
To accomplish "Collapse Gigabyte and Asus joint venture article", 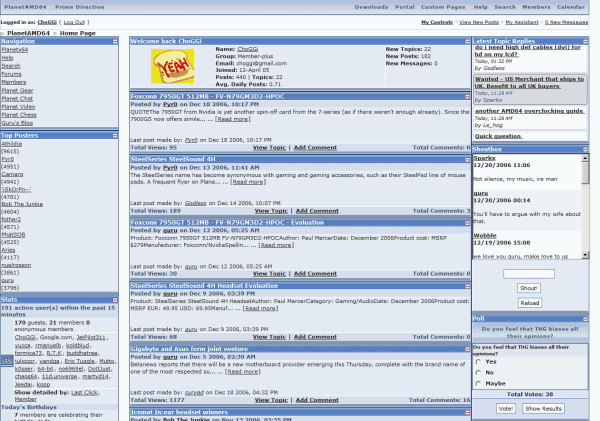I will (467, 349).
